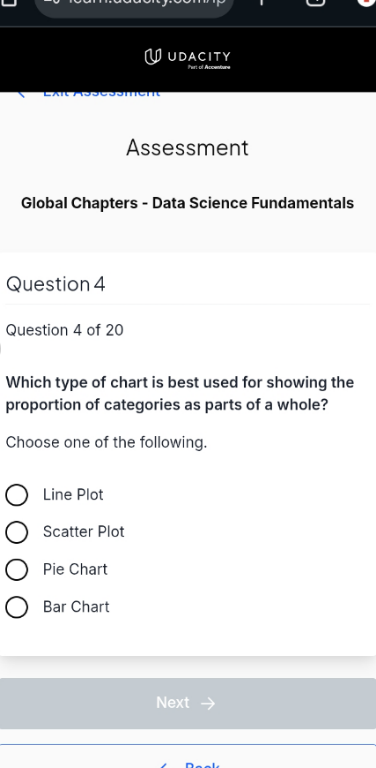Viewport: 376px width, 768px height.
Task: Click the Line Plot answer label
Action: tap(73, 495)
